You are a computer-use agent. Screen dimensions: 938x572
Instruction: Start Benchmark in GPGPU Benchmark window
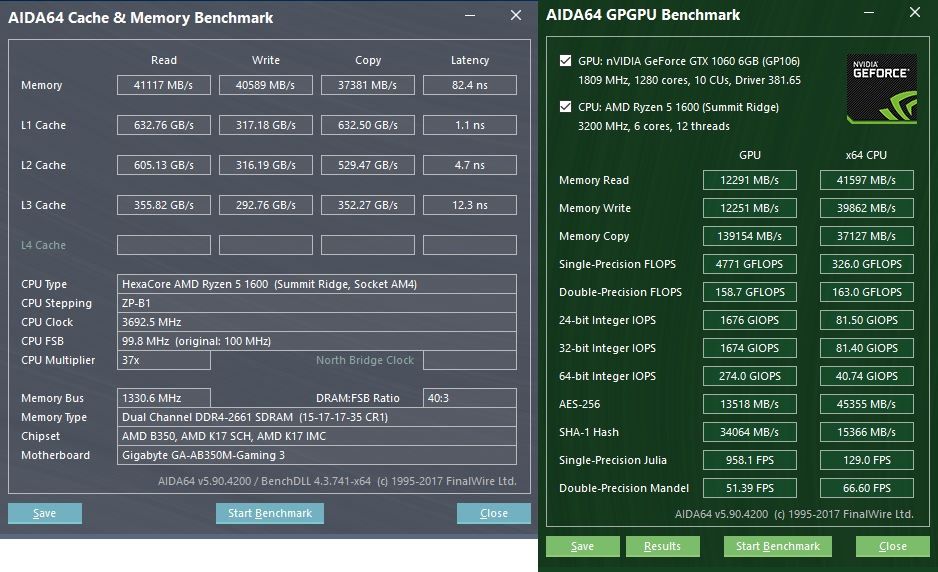[x=778, y=546]
